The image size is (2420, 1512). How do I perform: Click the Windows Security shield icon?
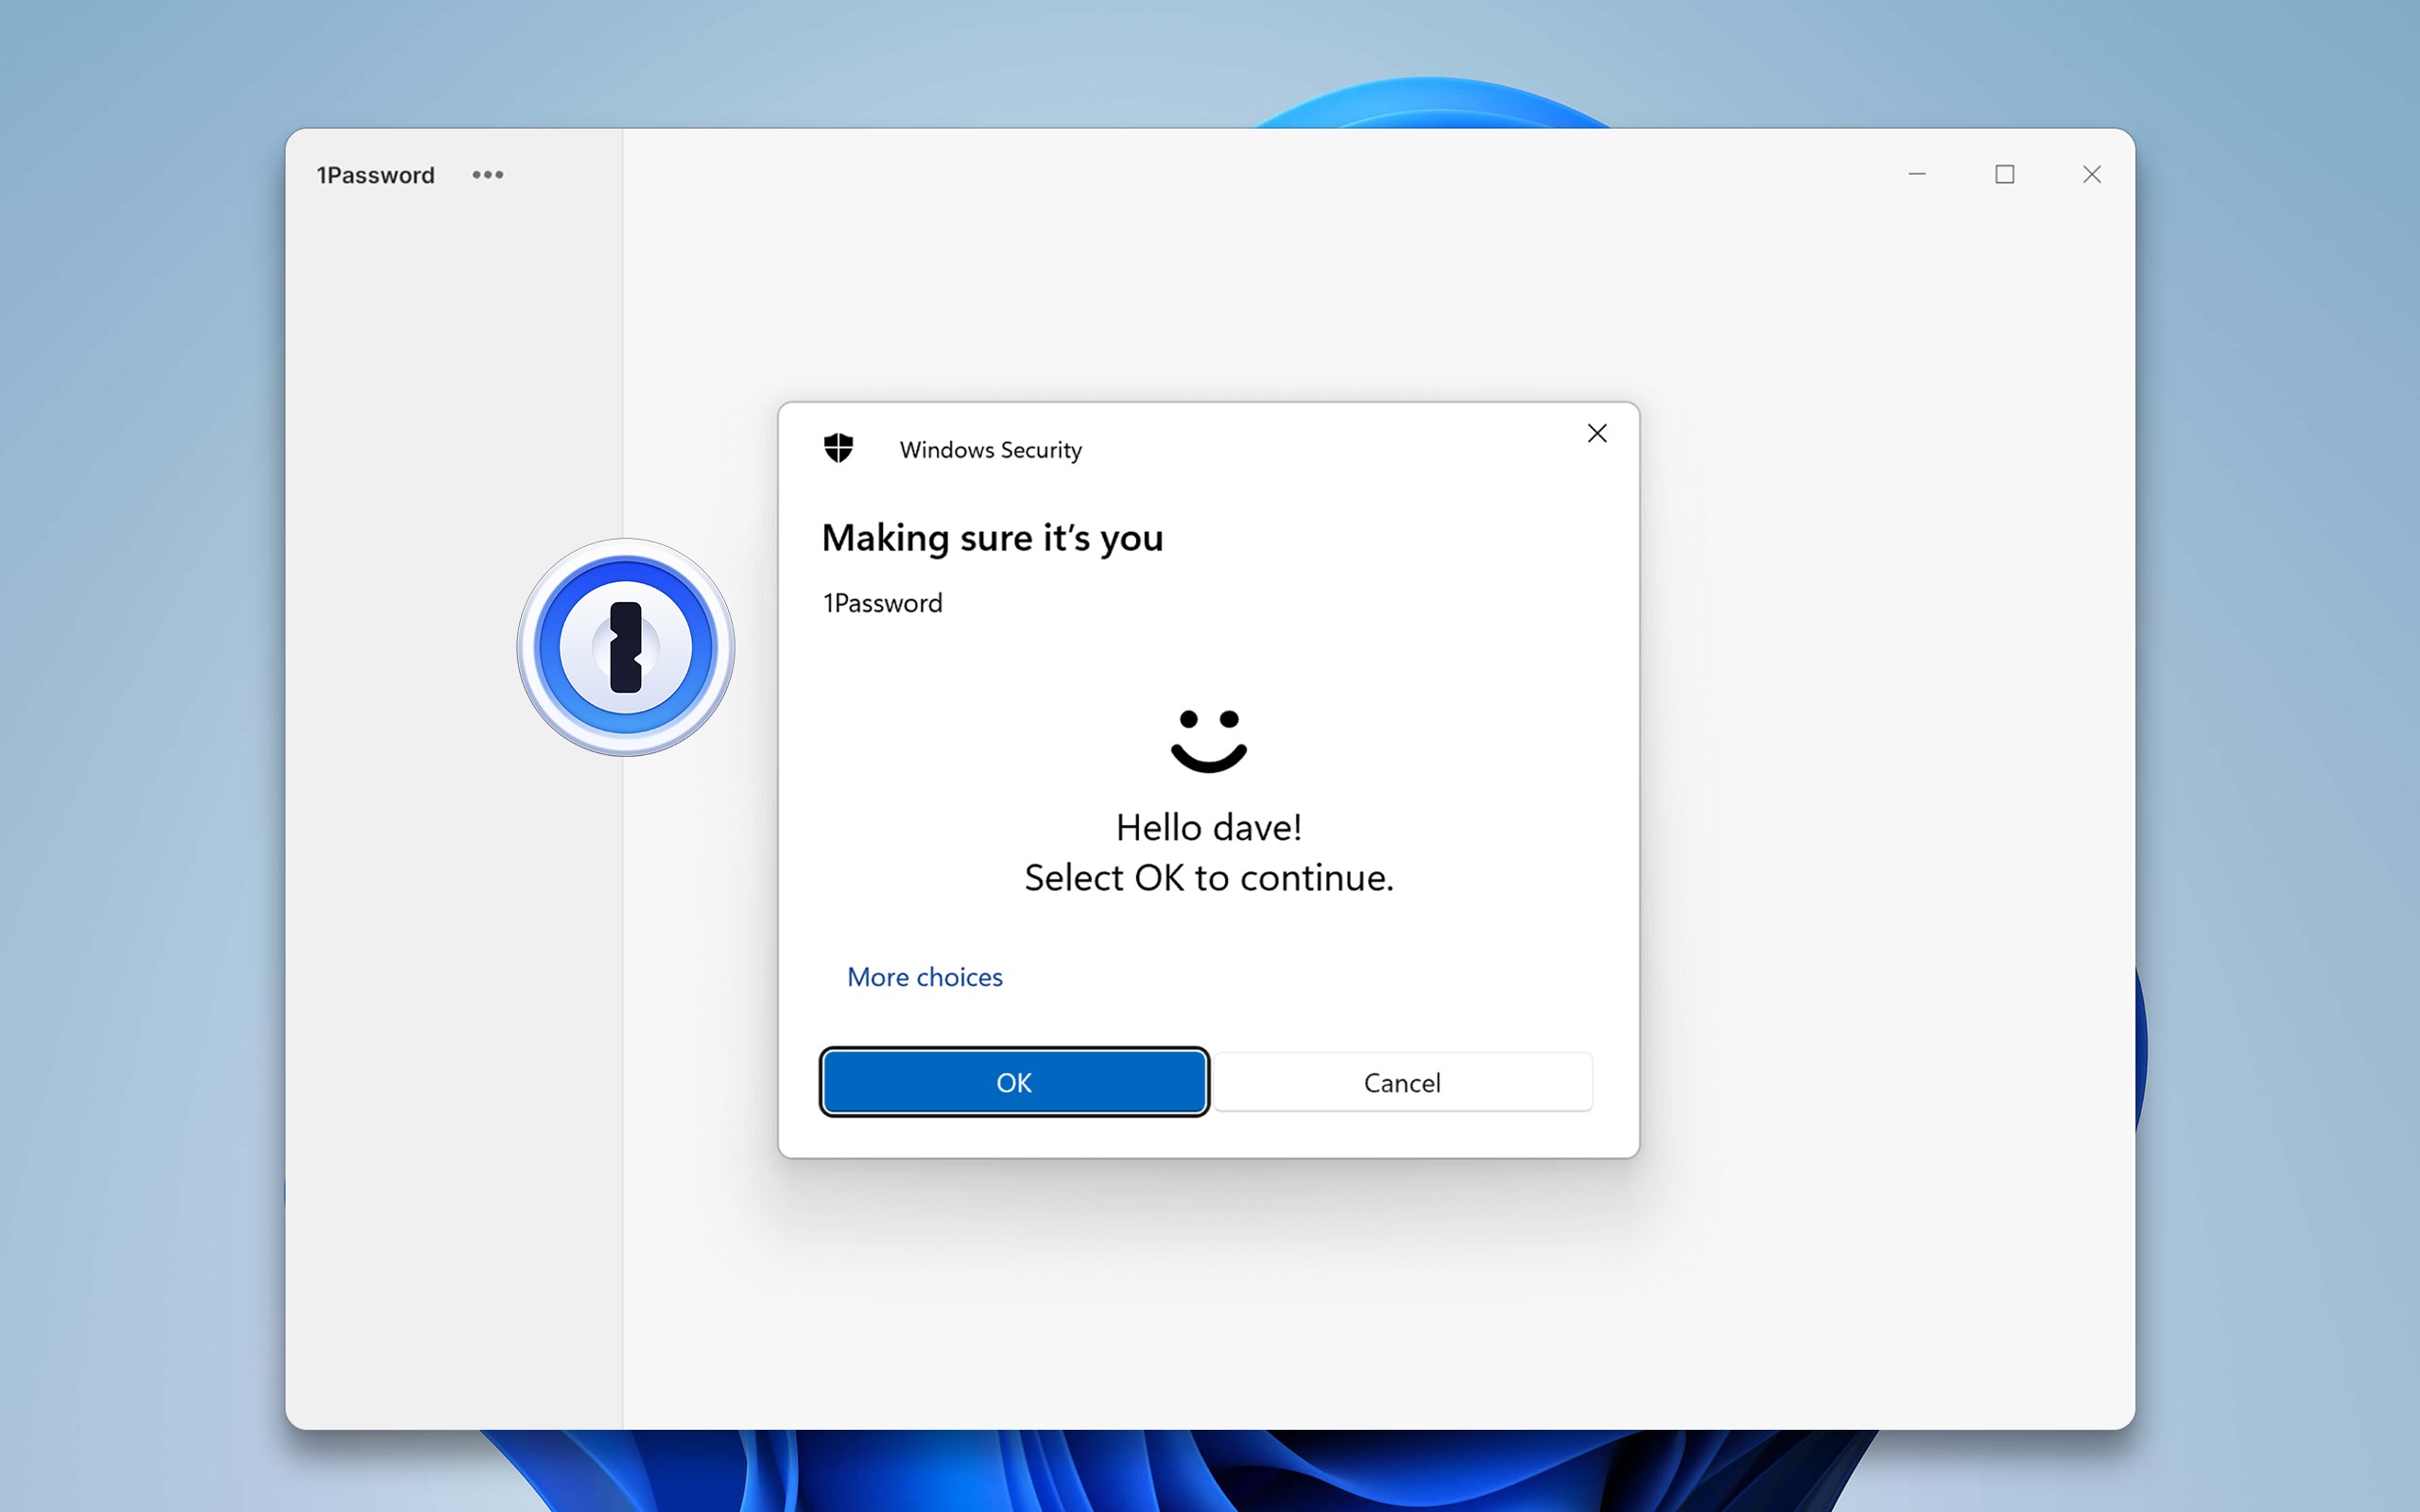click(x=838, y=448)
